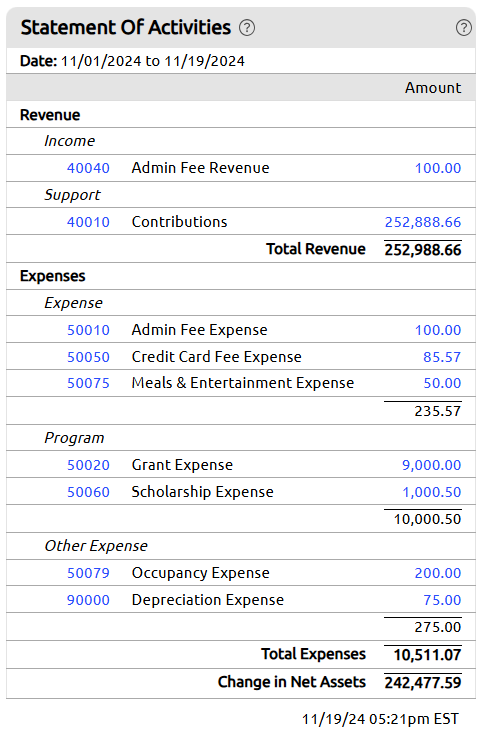Click the help icon at the header's right edge
The height and width of the screenshot is (740, 482).
tap(464, 28)
